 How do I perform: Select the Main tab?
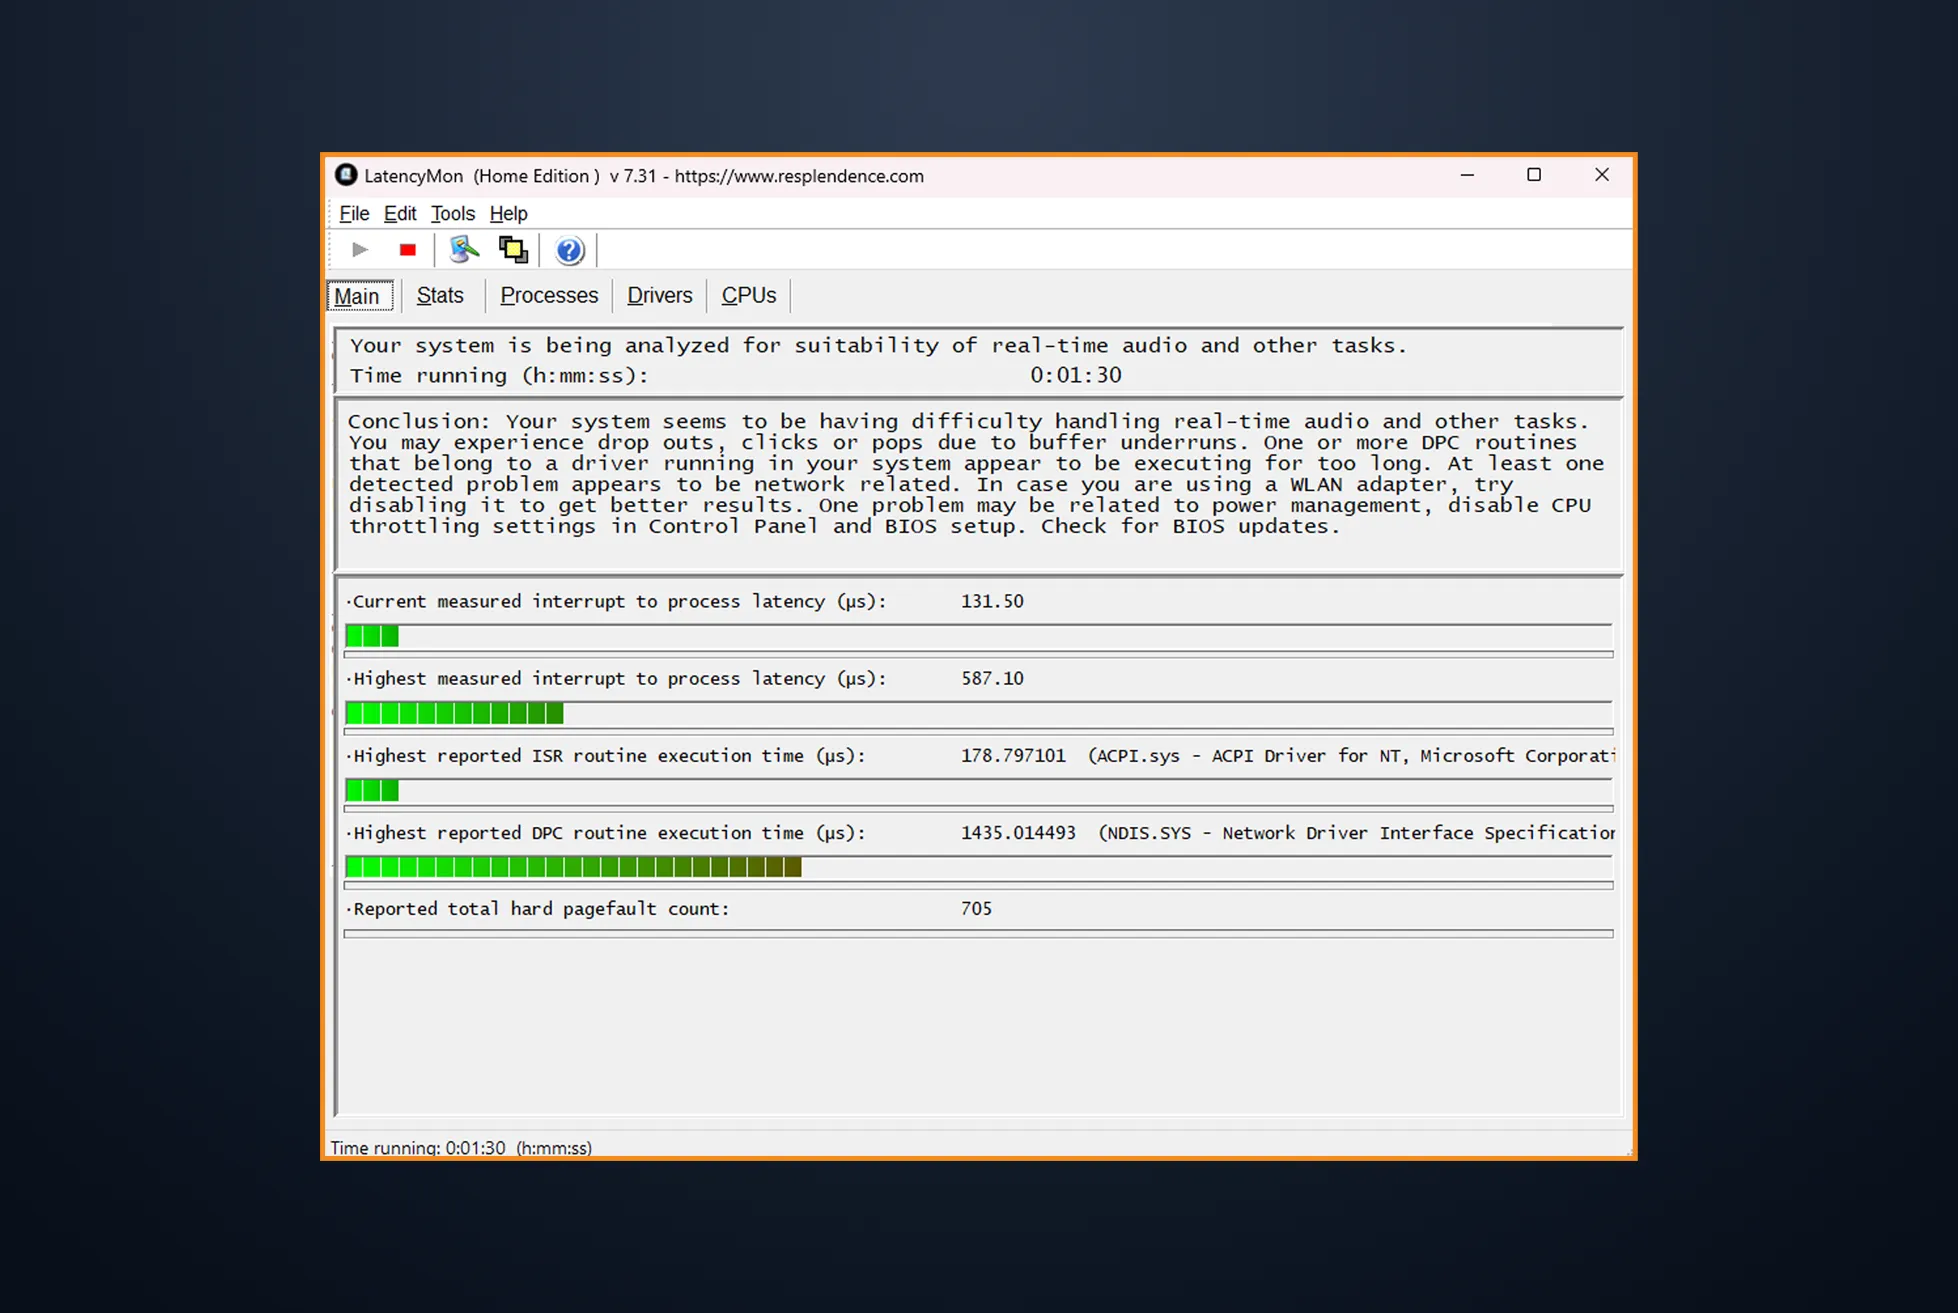[360, 296]
